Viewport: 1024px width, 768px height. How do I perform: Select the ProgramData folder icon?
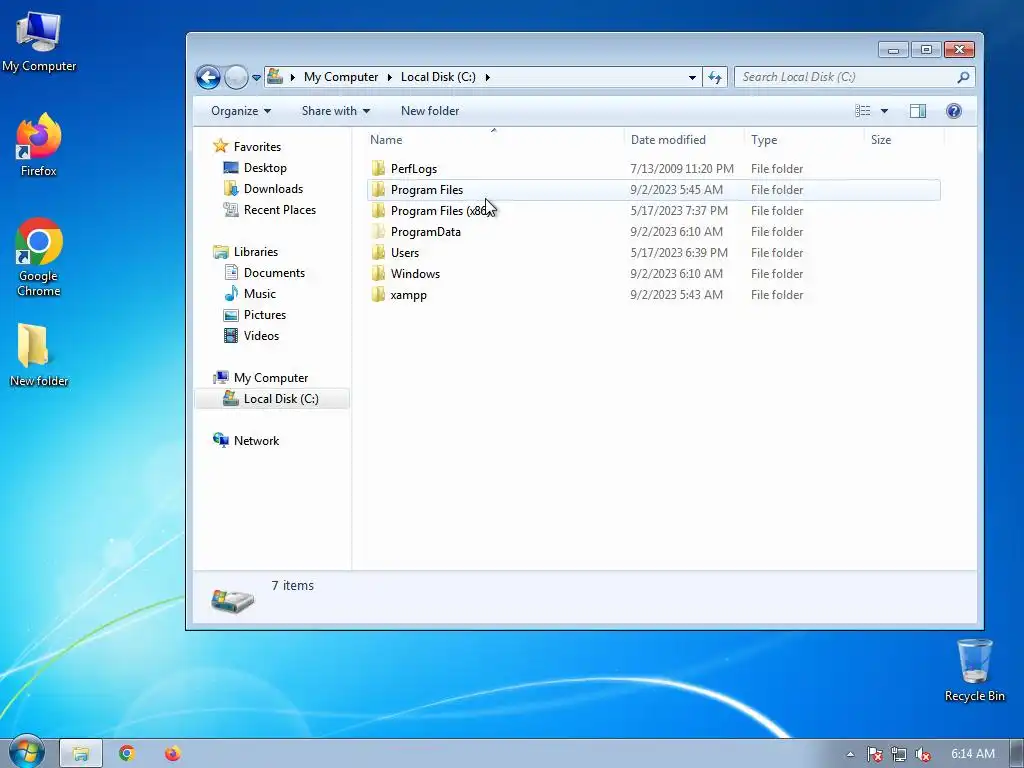click(378, 232)
